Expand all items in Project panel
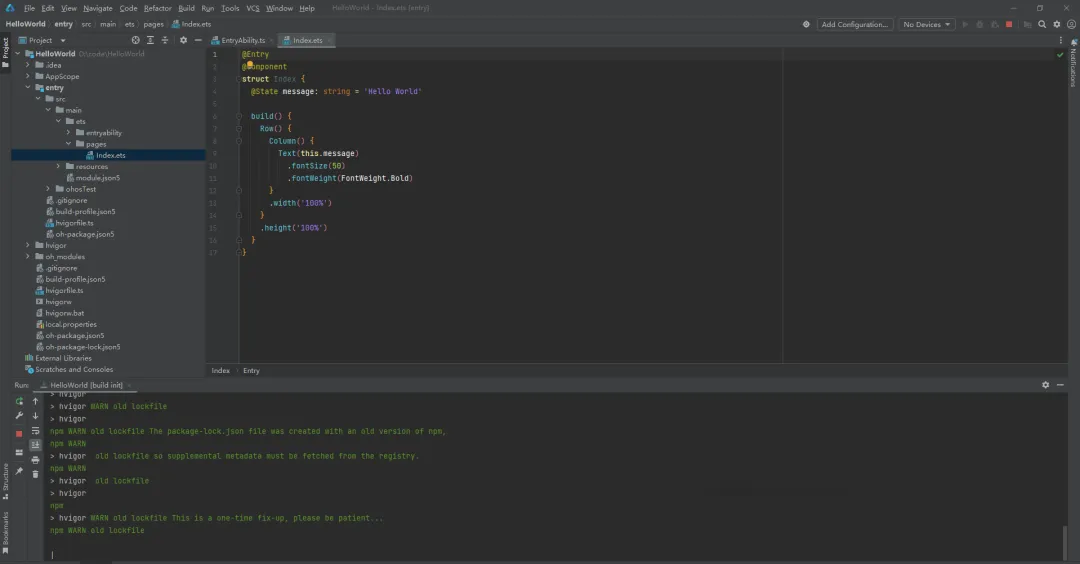This screenshot has width=1080, height=564. (150, 41)
